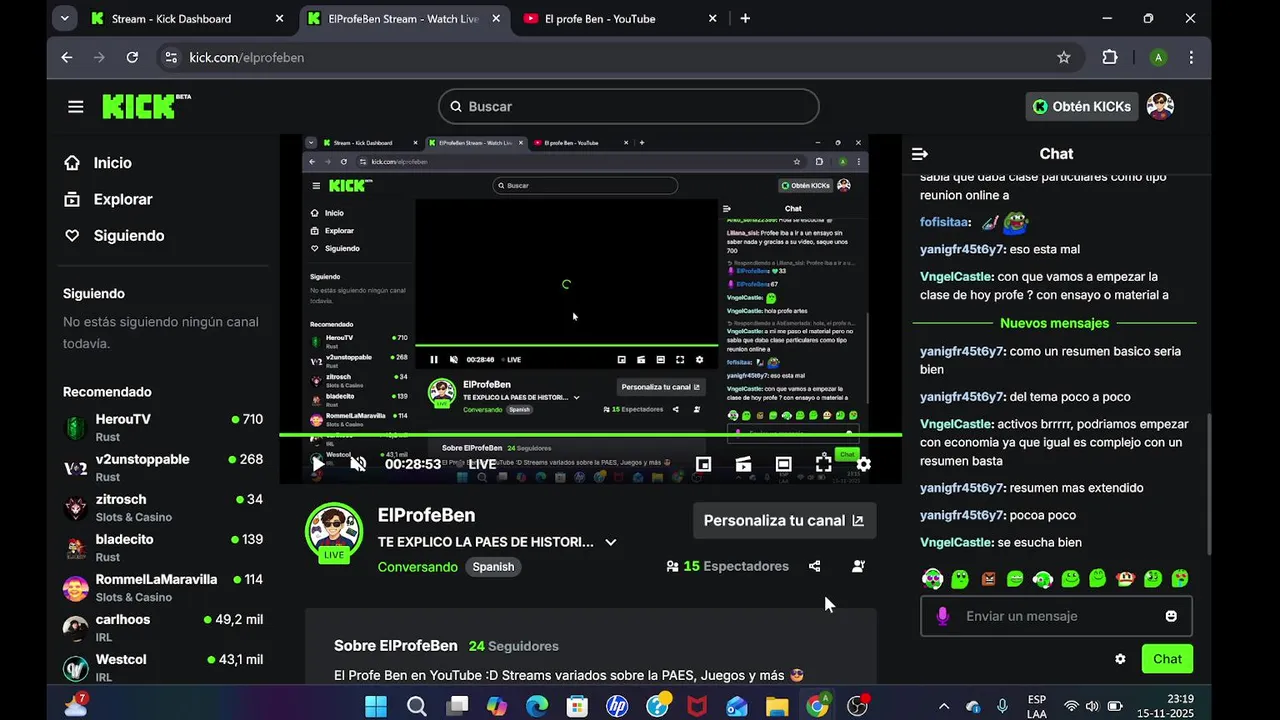Toggle the mini player mode
This screenshot has width=1280, height=720.
(703, 464)
